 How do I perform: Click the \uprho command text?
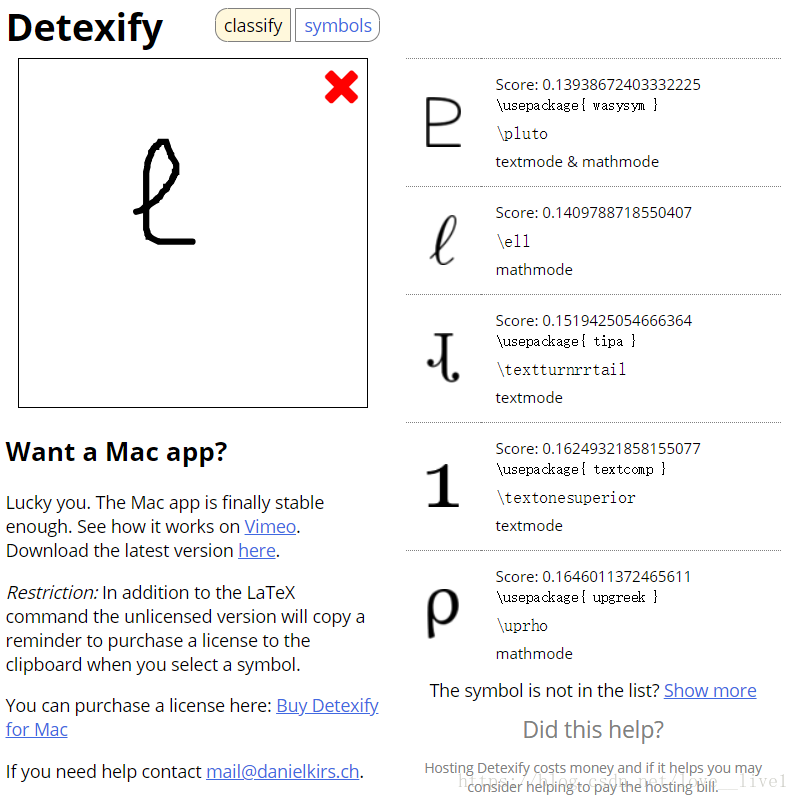click(x=522, y=626)
